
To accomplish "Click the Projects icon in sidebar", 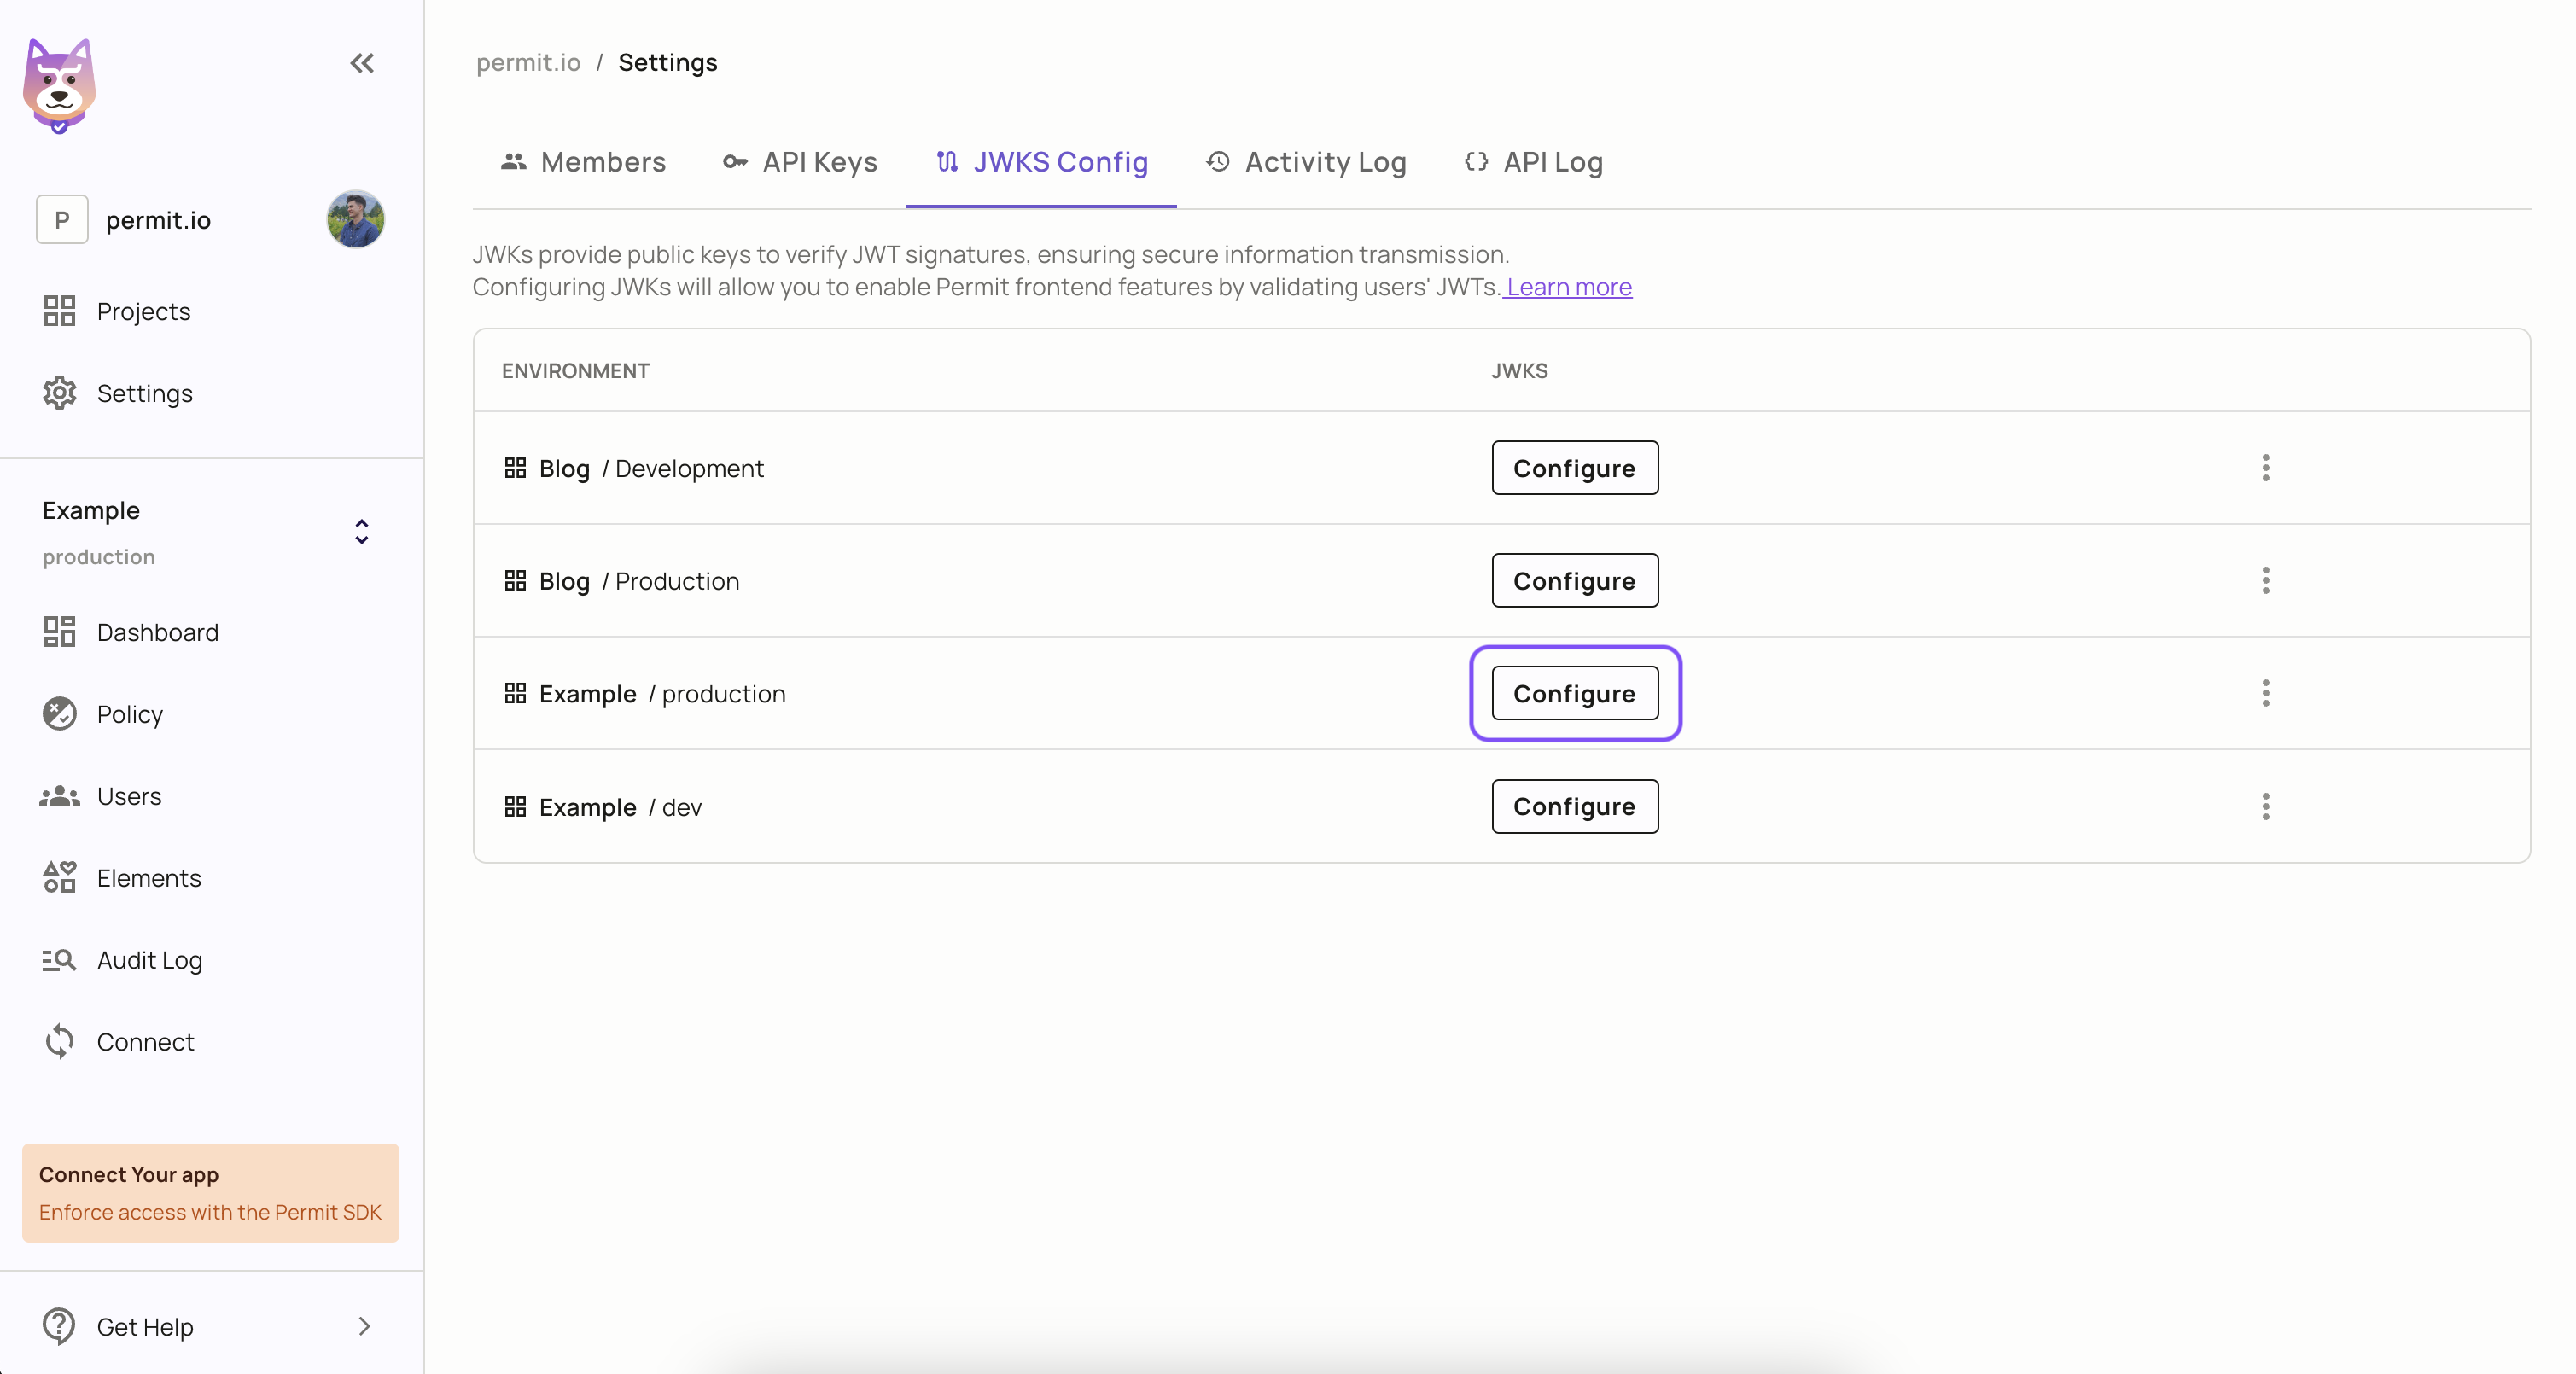I will point(60,310).
